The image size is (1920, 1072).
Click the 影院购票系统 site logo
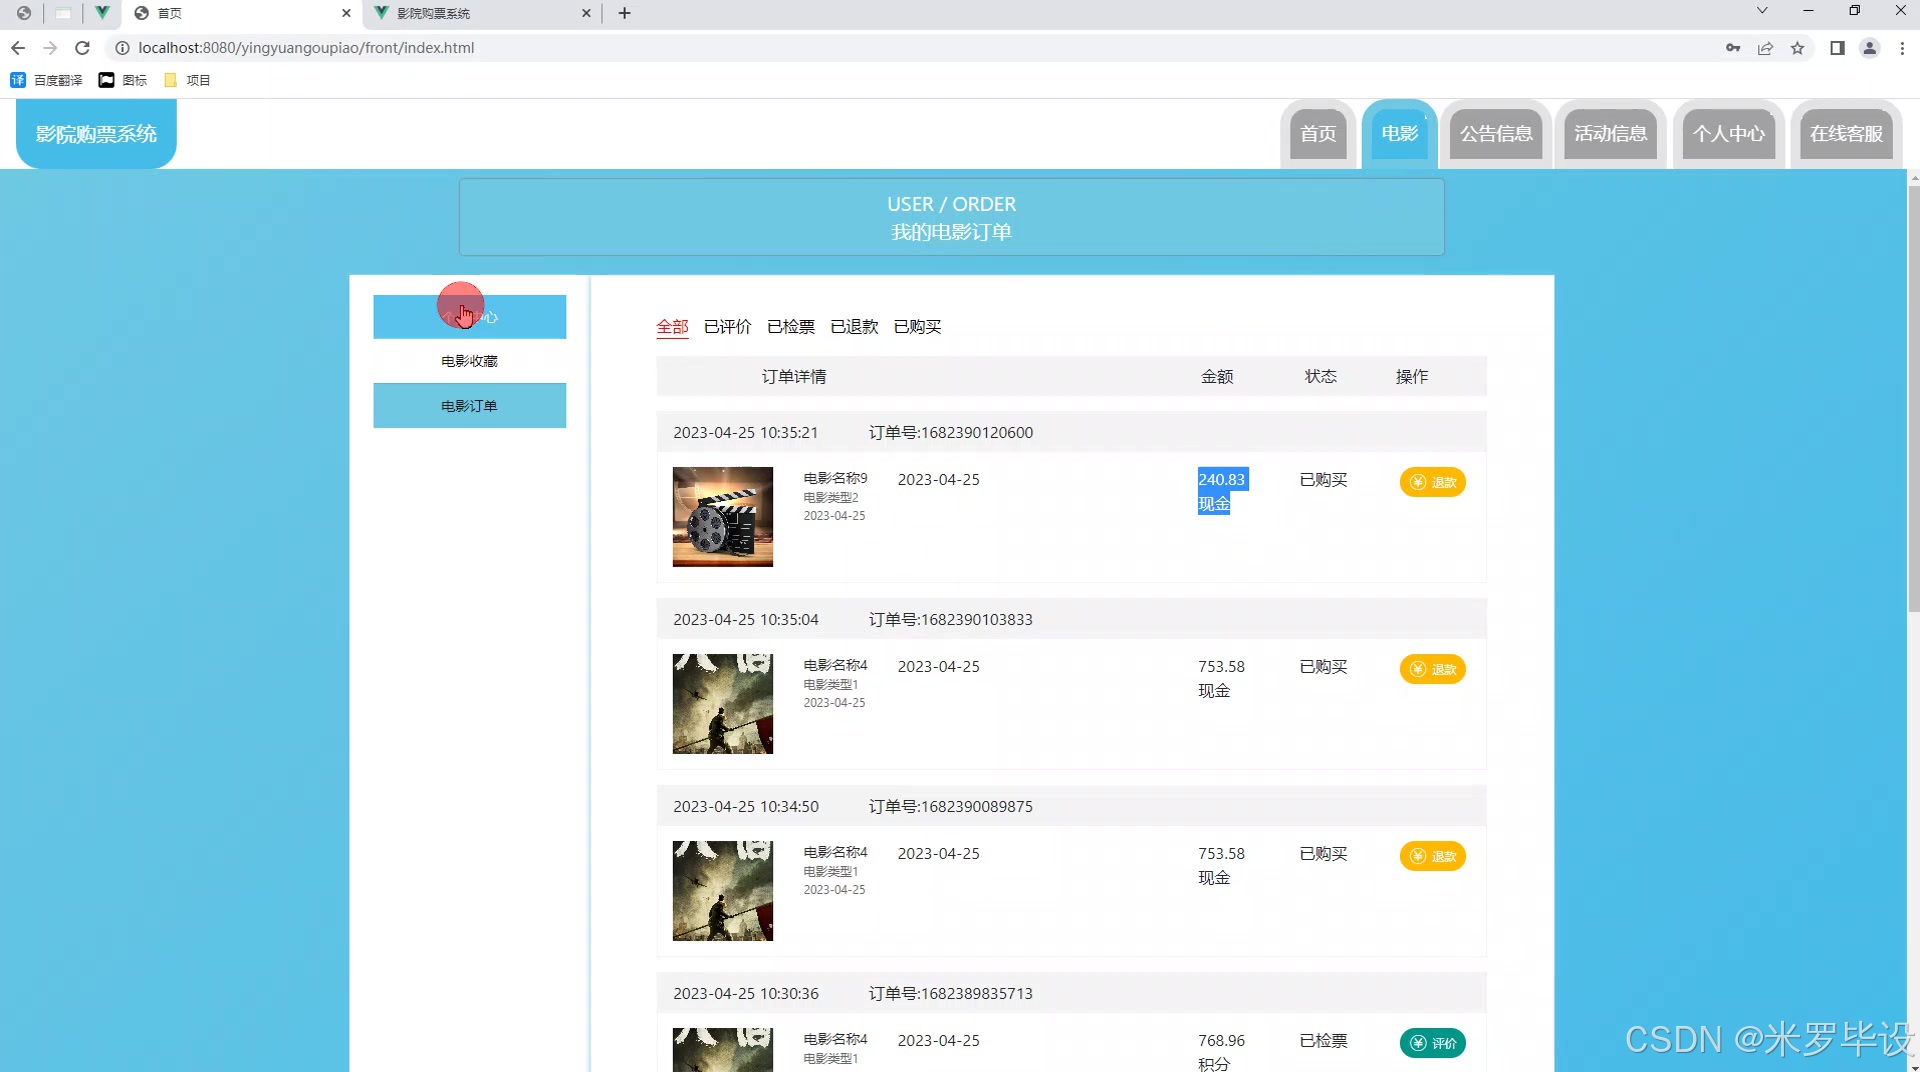click(x=96, y=134)
